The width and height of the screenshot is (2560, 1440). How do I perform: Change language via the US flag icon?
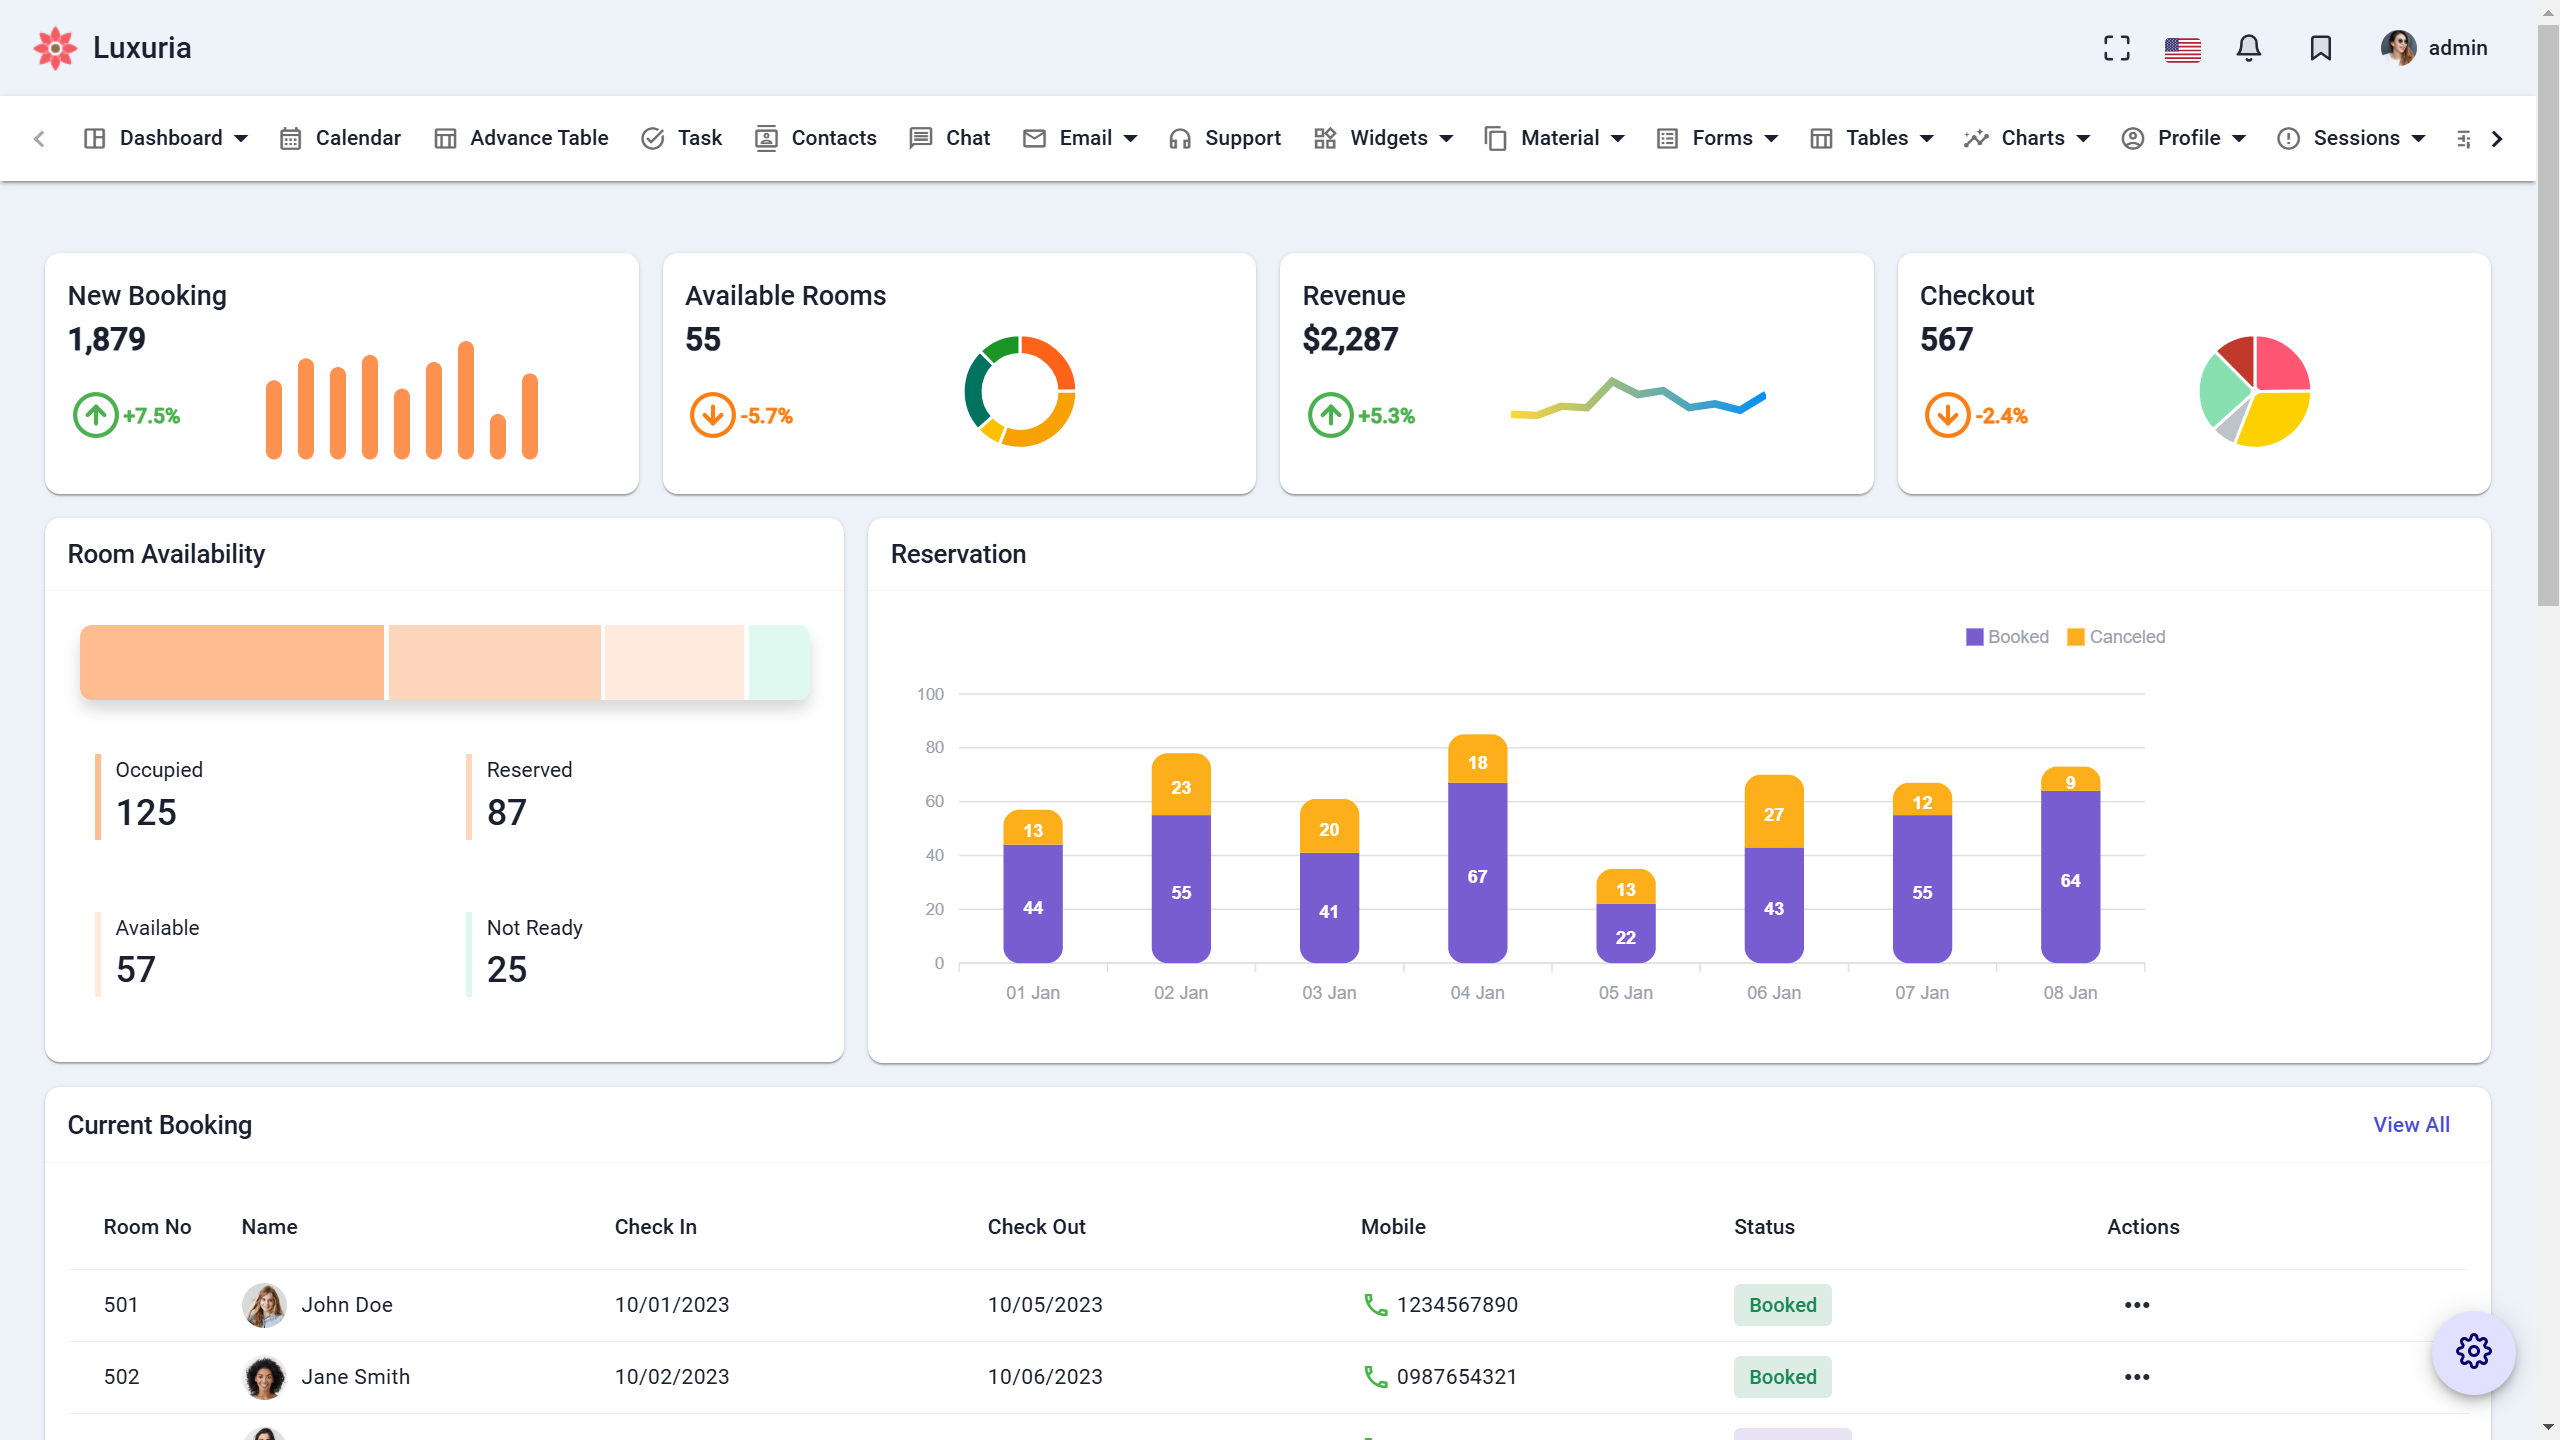2182,48
